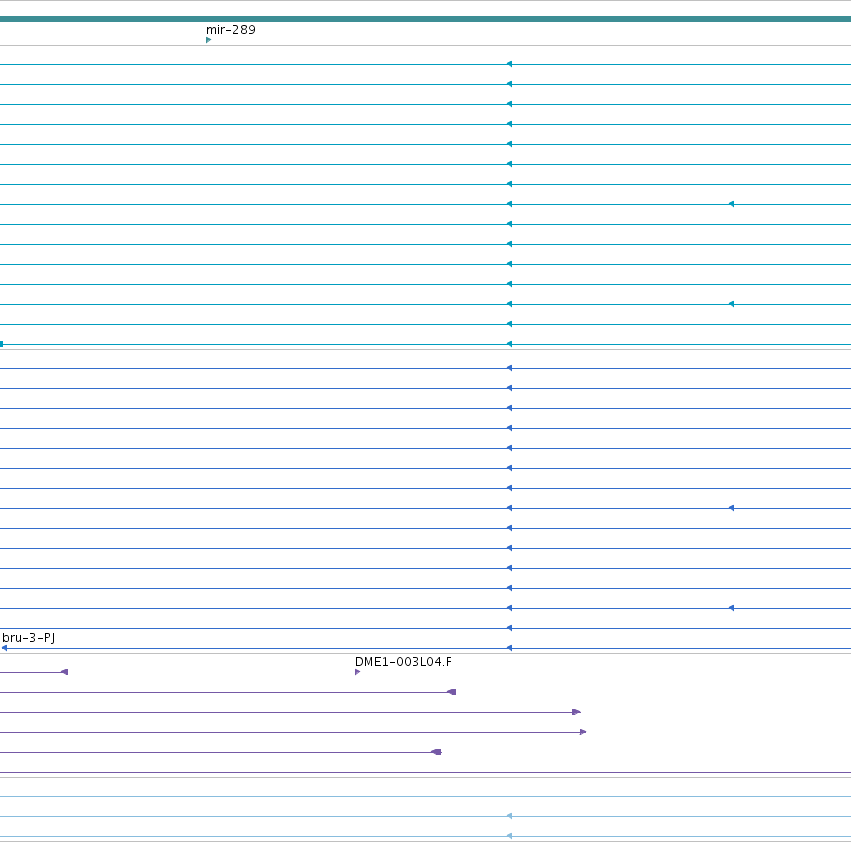The image size is (851, 842).
Task: Click the bru-3-PJ transcript label
Action: point(28,637)
